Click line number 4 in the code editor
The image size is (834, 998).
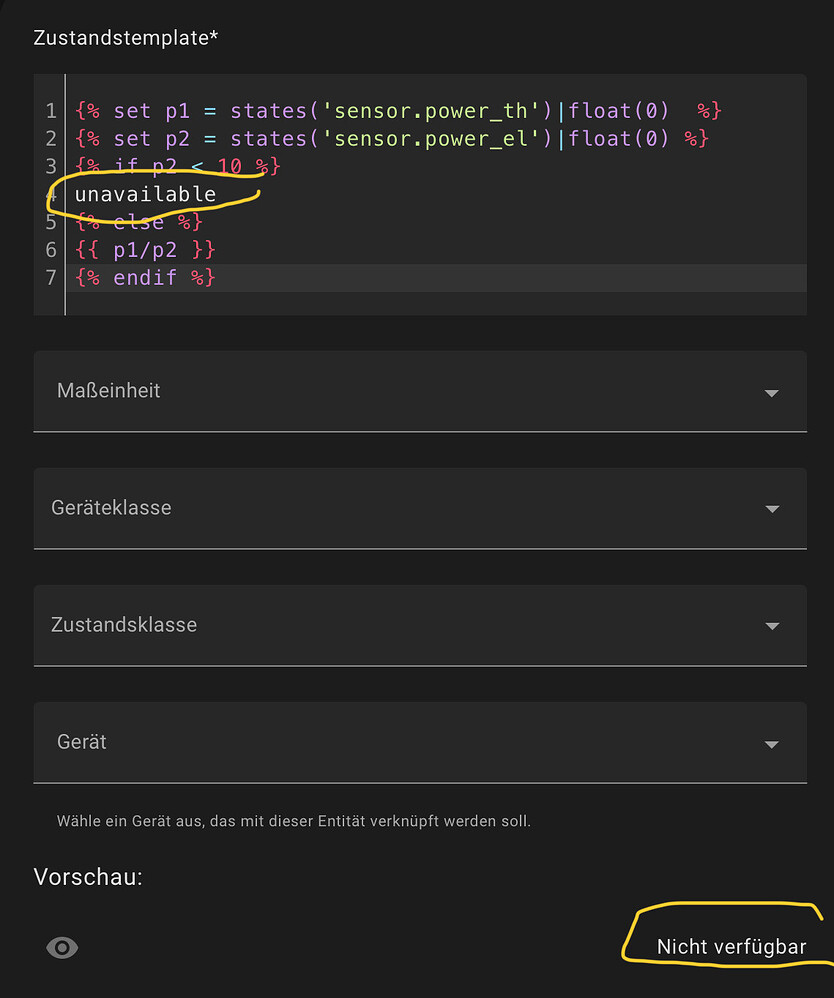coord(50,194)
